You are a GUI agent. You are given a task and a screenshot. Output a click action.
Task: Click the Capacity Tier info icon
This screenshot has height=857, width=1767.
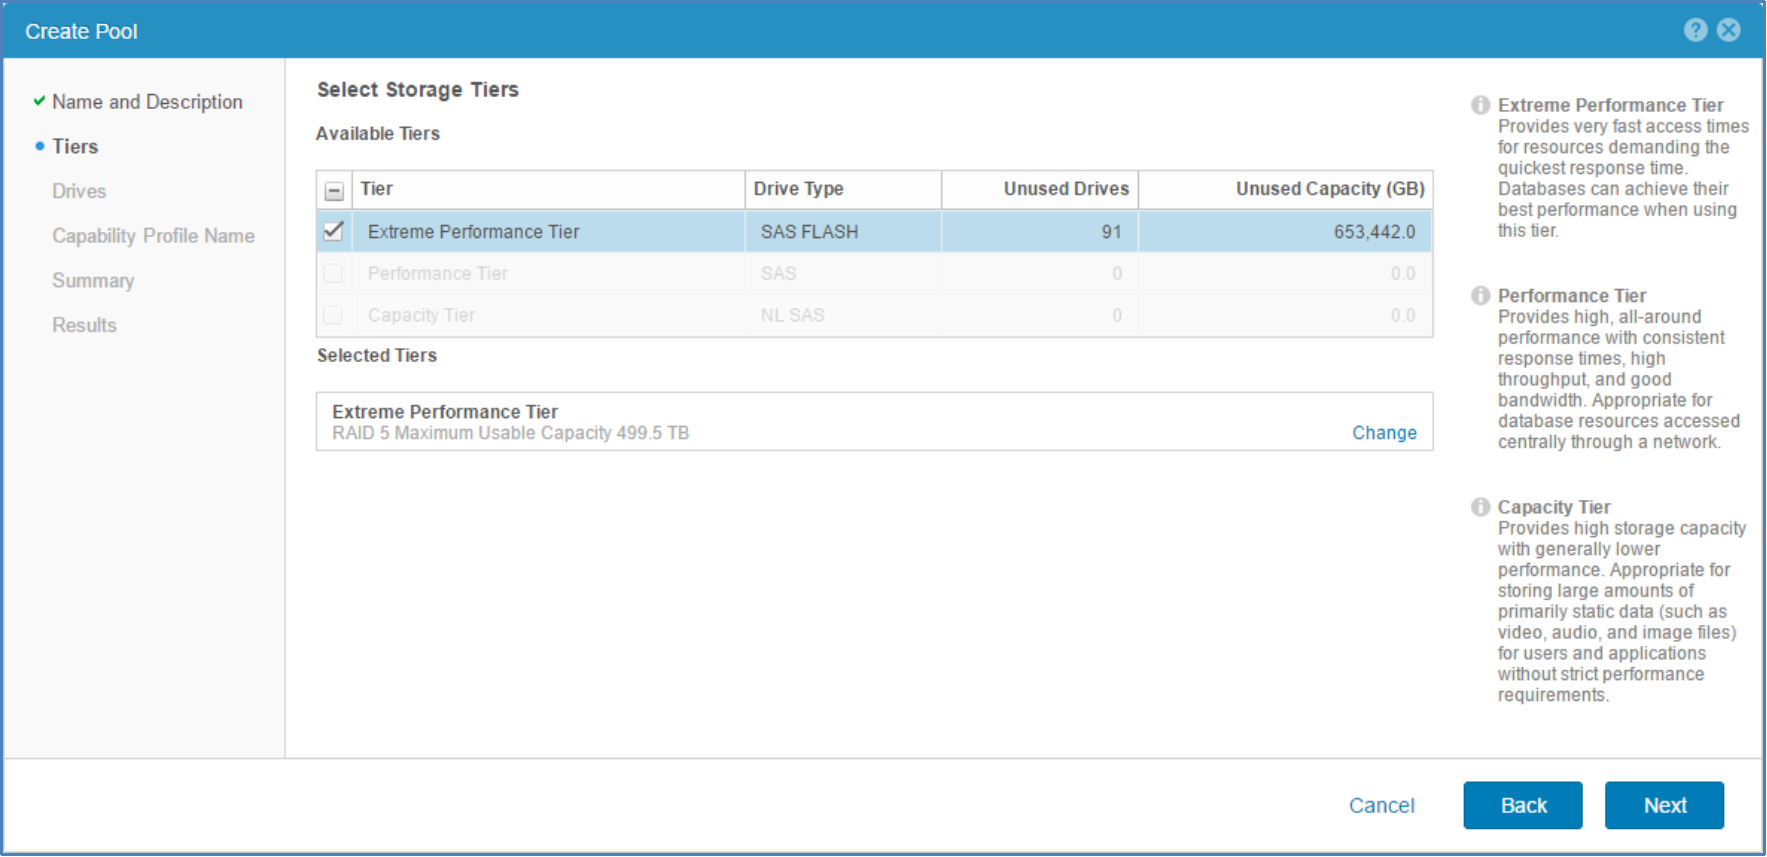(x=1480, y=507)
